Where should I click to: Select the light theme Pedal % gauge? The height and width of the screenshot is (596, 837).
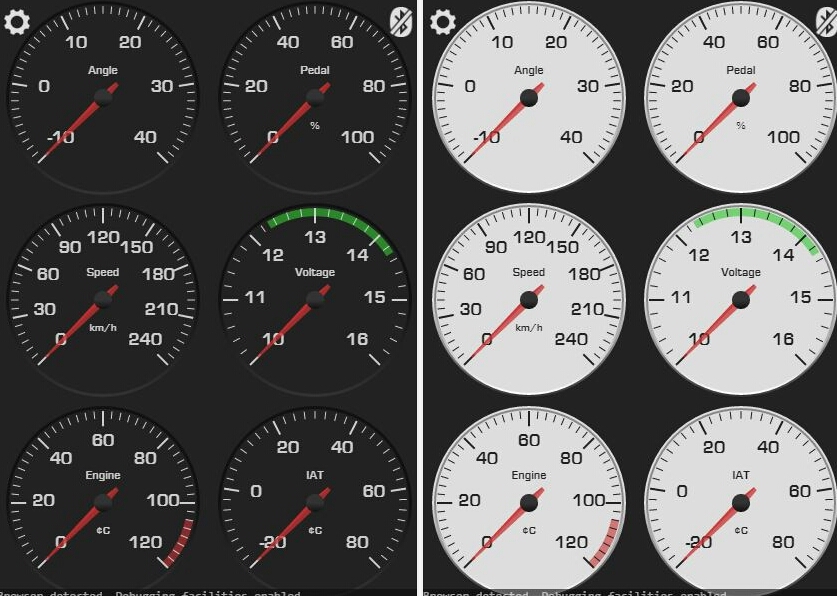coord(741,97)
